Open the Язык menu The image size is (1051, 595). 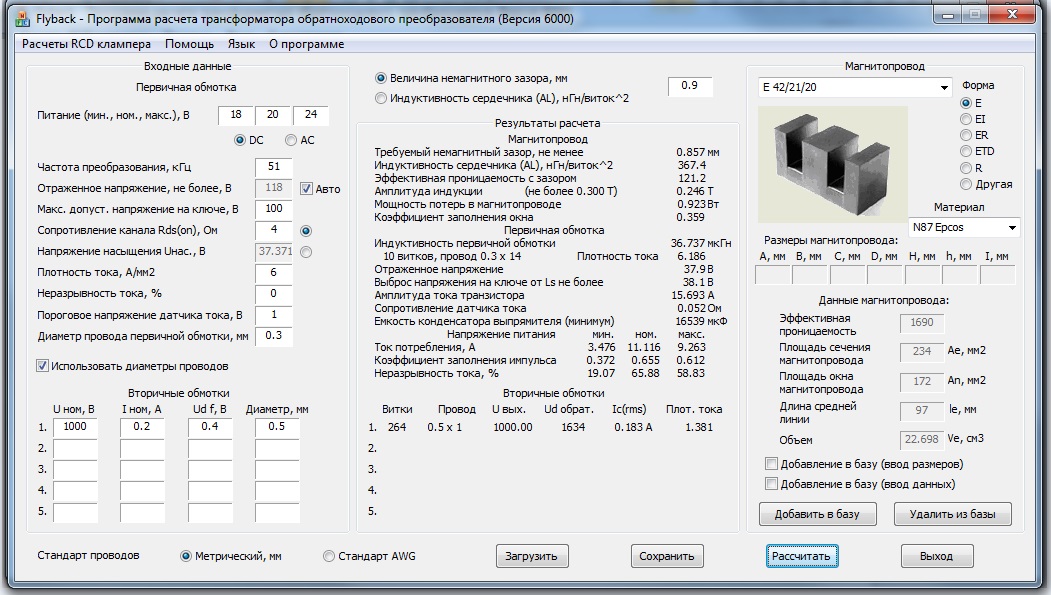241,44
